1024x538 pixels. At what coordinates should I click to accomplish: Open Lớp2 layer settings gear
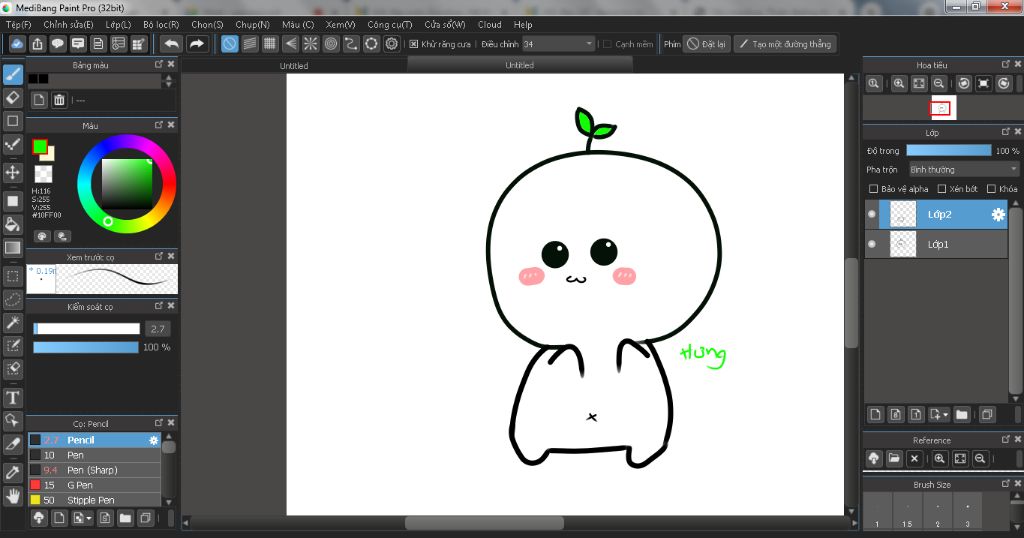point(998,214)
